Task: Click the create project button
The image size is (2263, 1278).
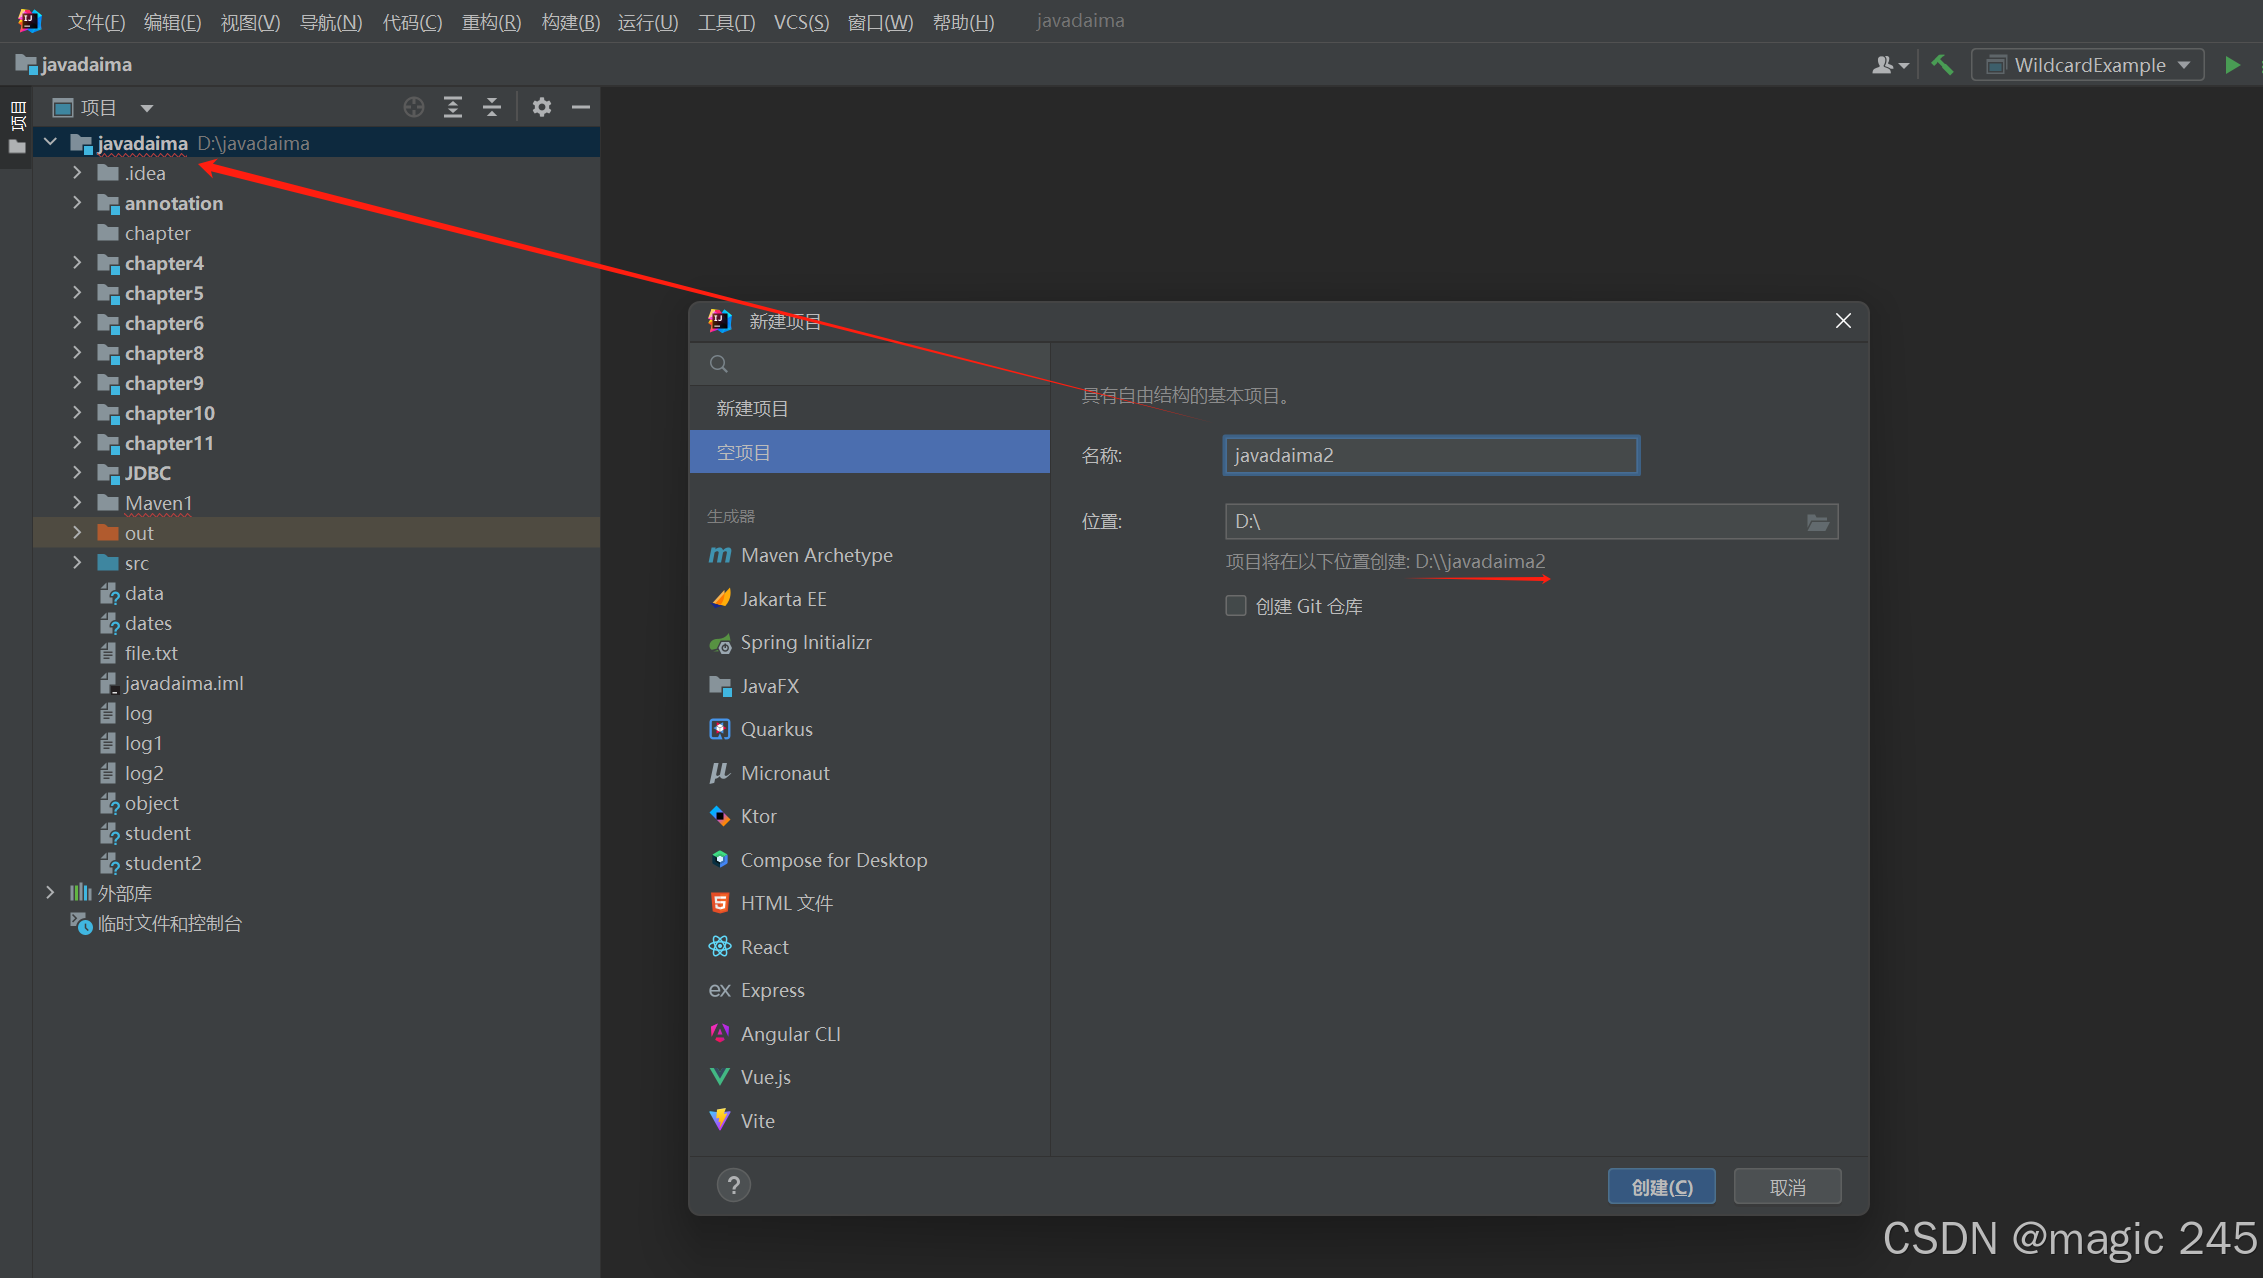Action: click(x=1661, y=1187)
